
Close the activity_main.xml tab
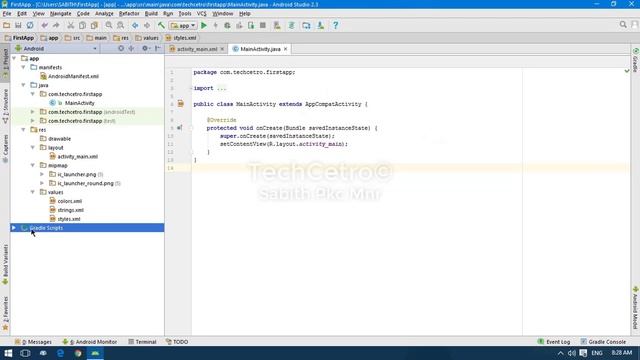[x=222, y=49]
